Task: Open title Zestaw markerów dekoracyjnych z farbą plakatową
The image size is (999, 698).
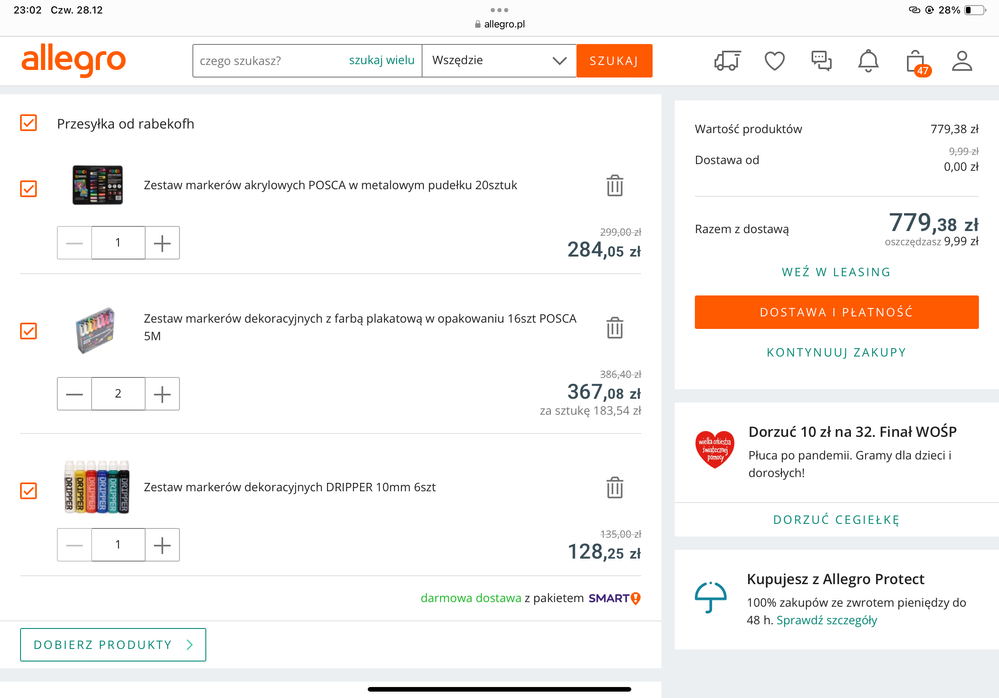Action: pos(360,327)
